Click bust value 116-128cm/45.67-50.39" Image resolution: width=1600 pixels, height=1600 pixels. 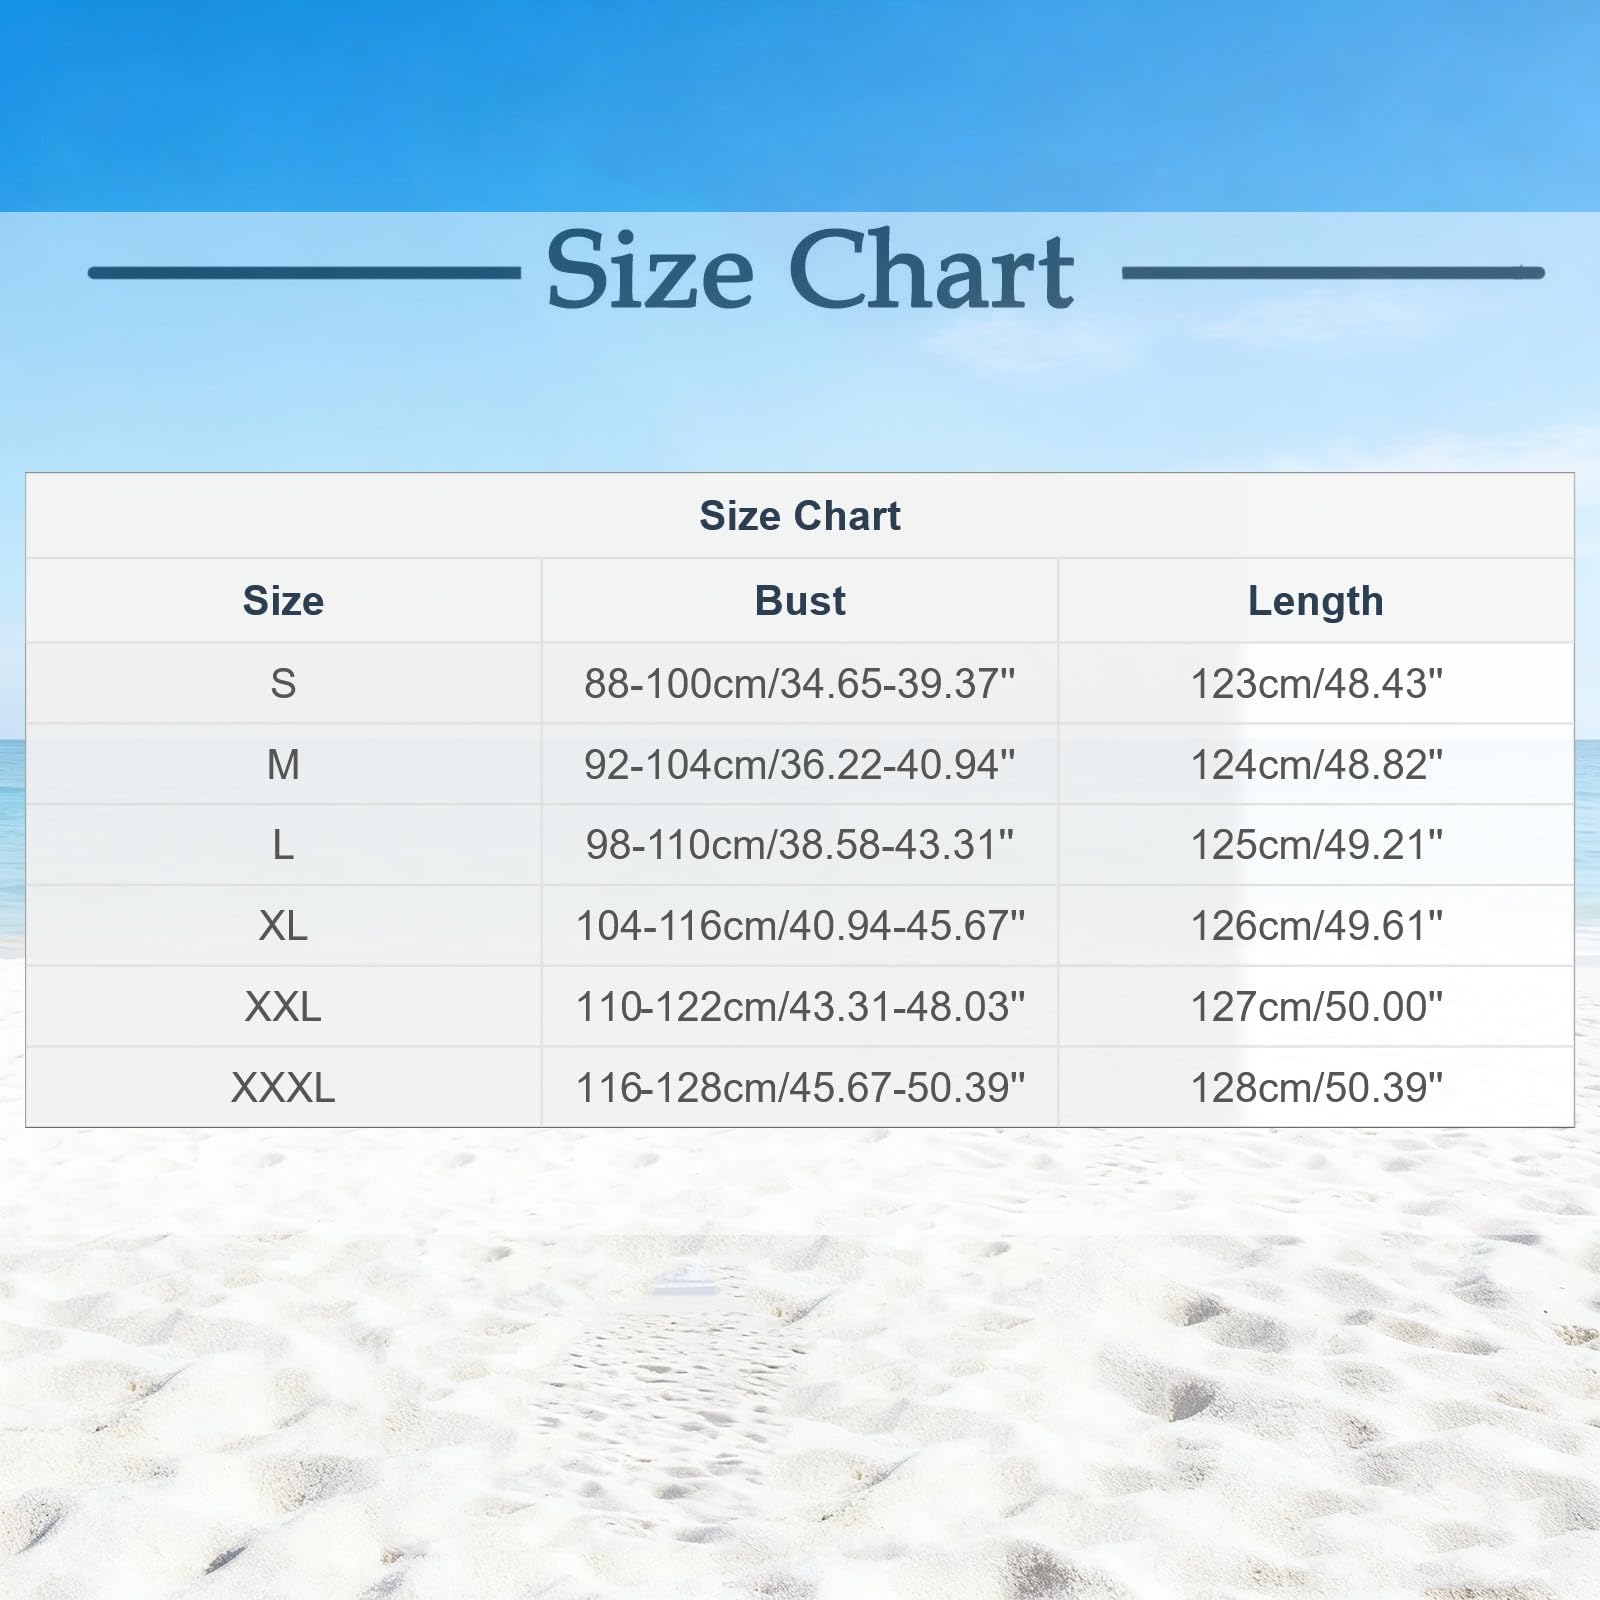tap(800, 1088)
